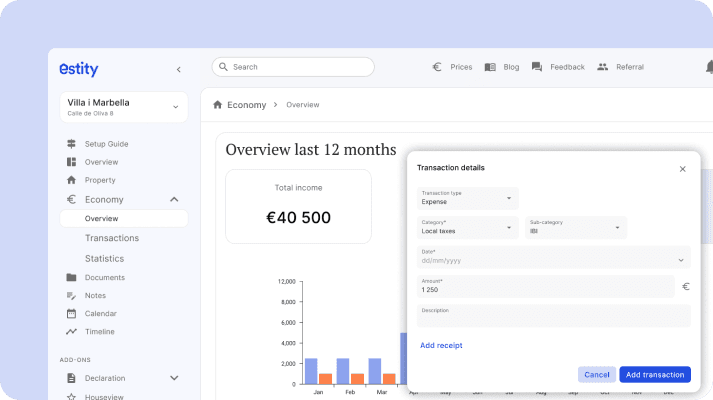Open Referral people icon
The image size is (713, 400).
pyautogui.click(x=603, y=67)
